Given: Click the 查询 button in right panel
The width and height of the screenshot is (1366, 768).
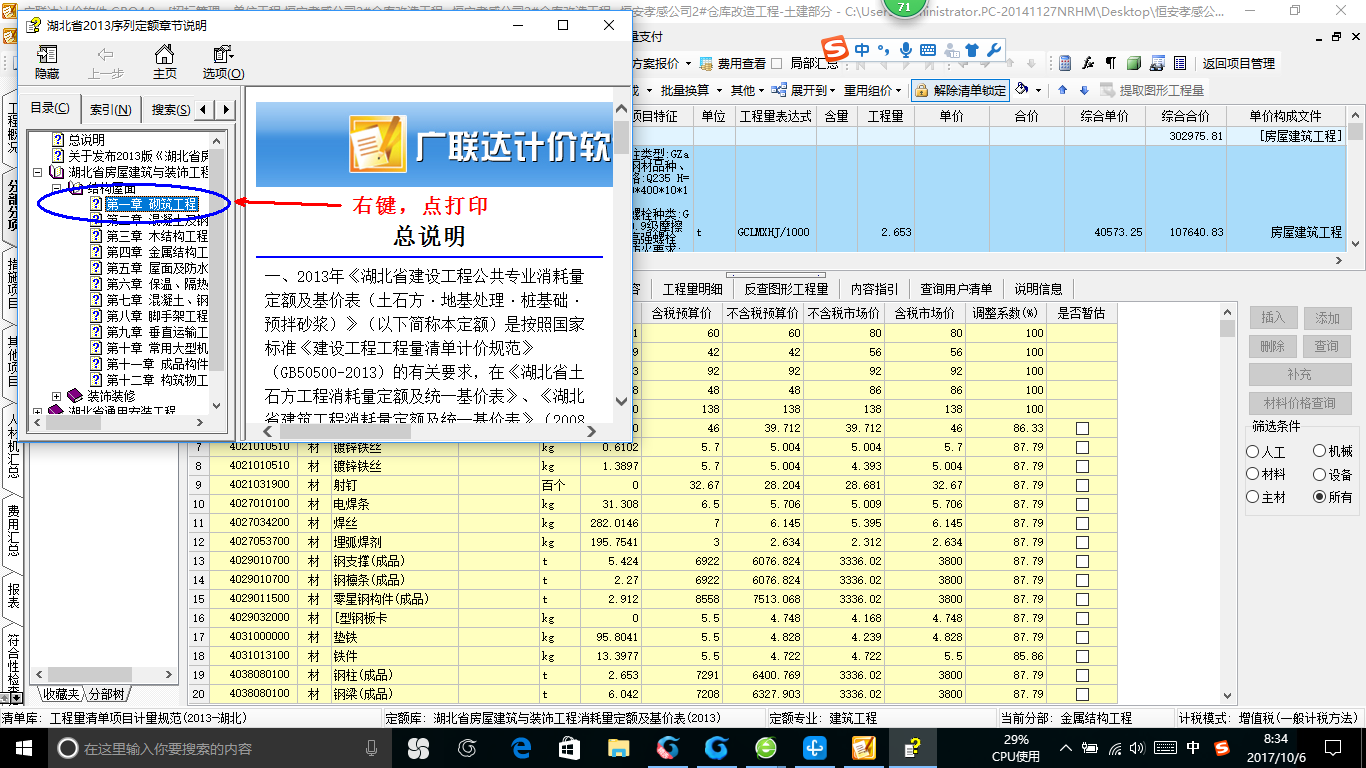Looking at the screenshot, I should tap(1328, 346).
